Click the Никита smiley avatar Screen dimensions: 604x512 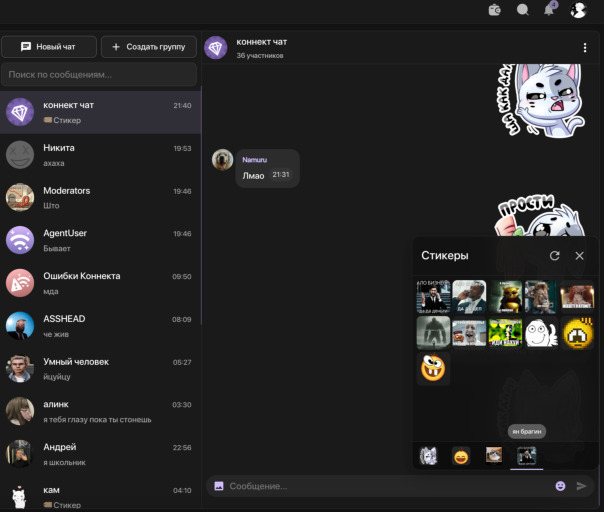click(20, 155)
